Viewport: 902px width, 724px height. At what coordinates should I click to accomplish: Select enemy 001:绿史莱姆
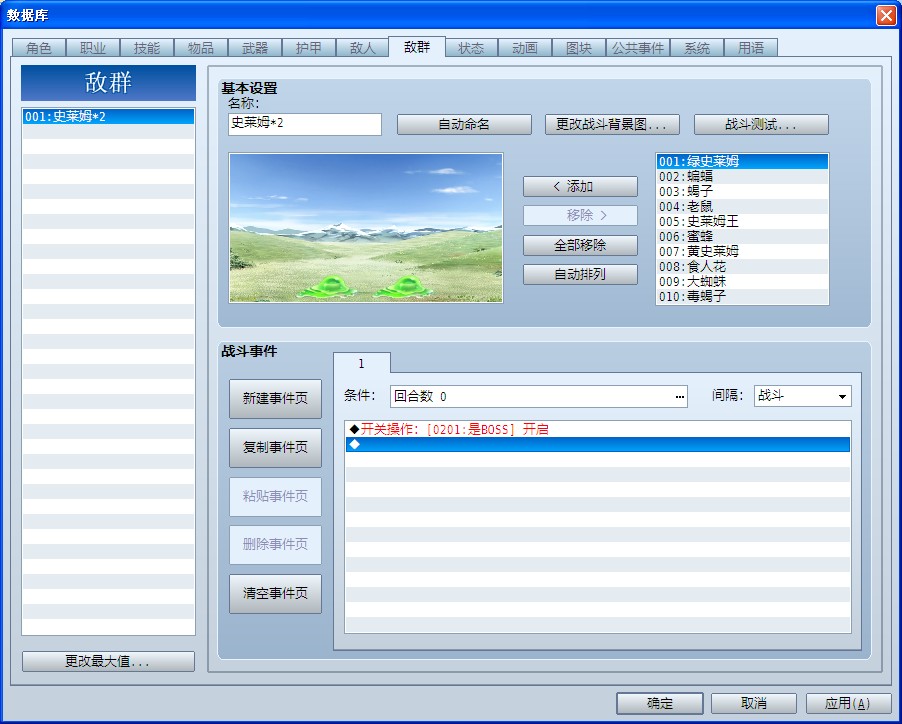click(x=742, y=162)
